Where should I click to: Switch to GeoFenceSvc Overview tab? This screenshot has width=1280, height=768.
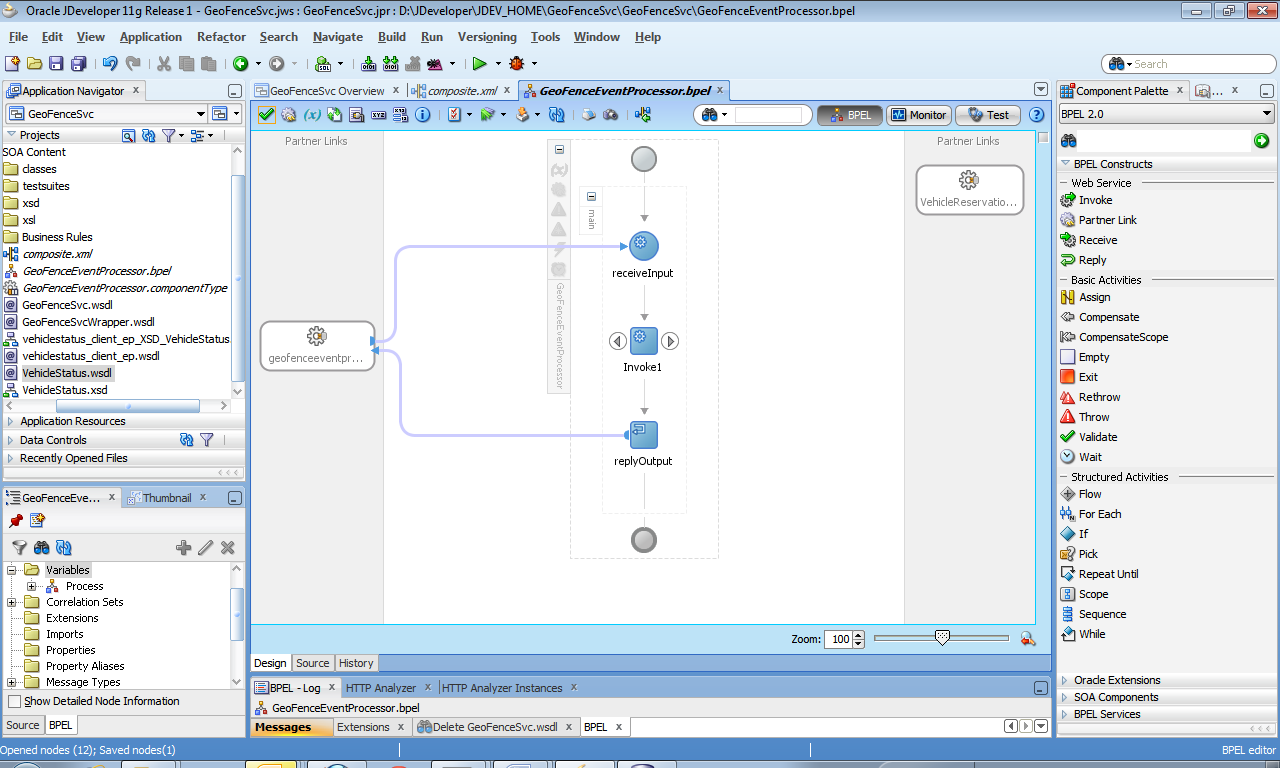327,91
